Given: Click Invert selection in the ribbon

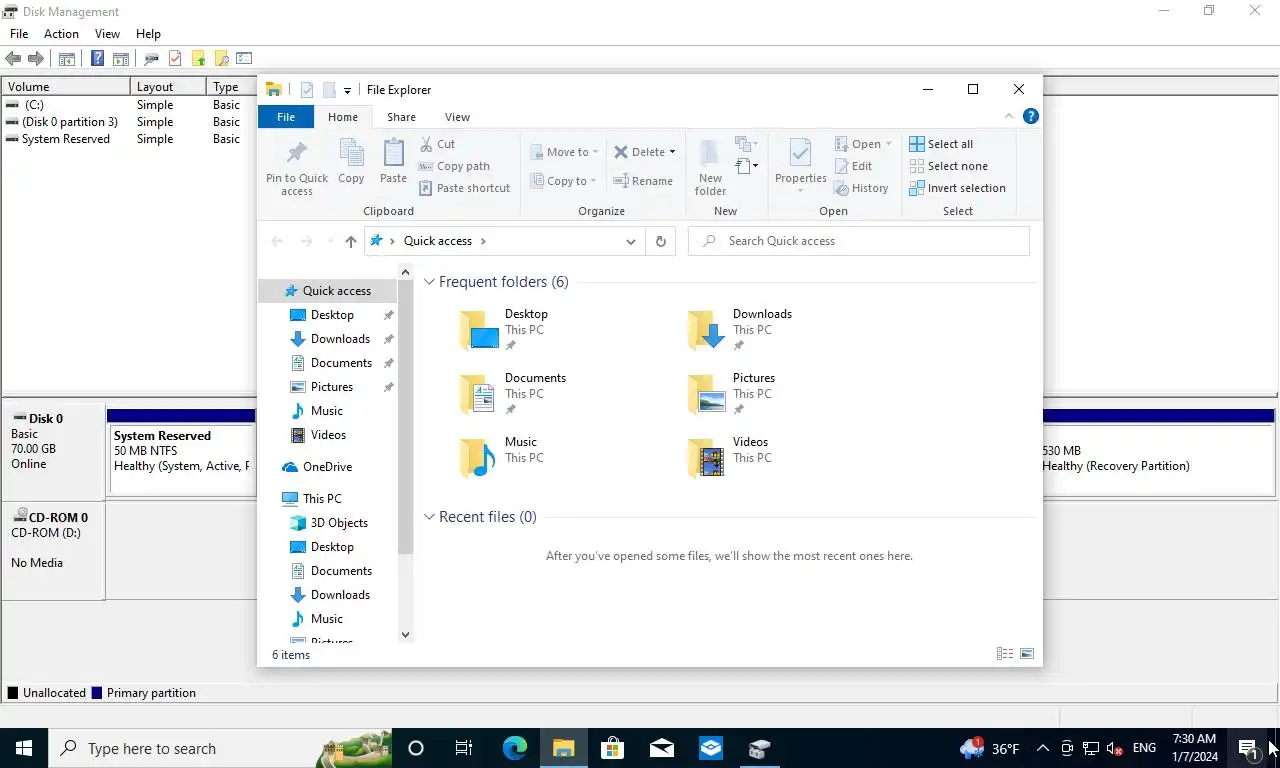Looking at the screenshot, I should click(957, 188).
